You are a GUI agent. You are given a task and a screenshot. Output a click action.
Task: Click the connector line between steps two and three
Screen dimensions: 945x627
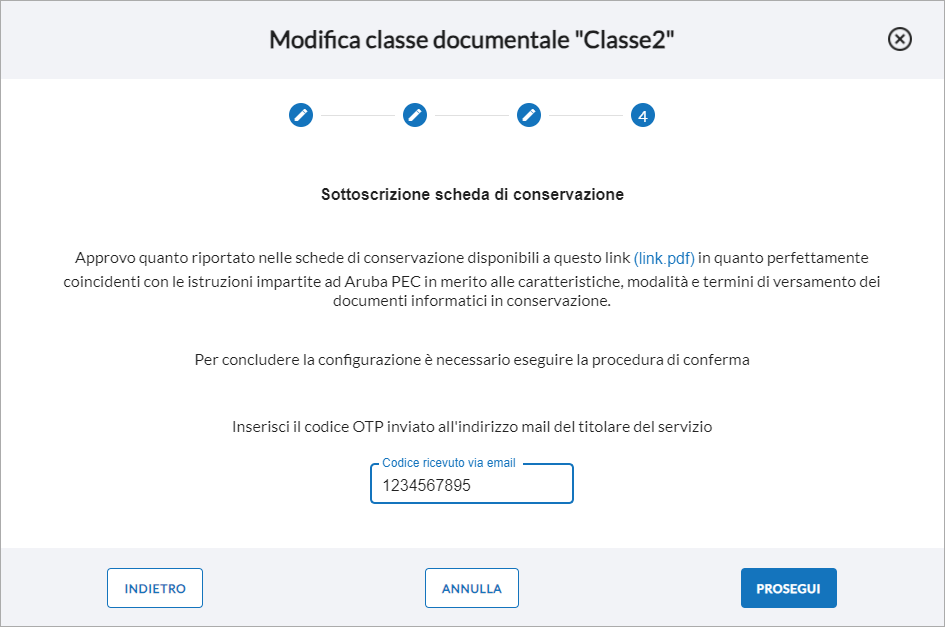[472, 115]
